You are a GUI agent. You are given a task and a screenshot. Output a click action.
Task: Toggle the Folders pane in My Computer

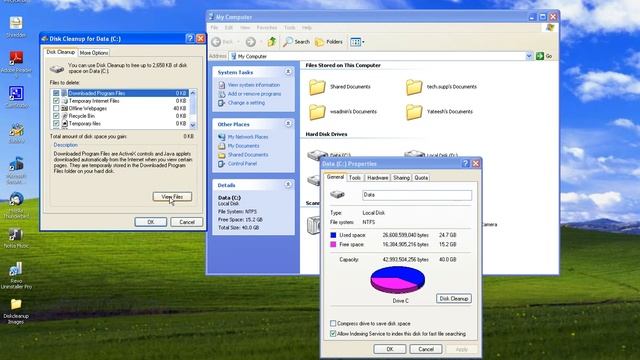[x=329, y=42]
